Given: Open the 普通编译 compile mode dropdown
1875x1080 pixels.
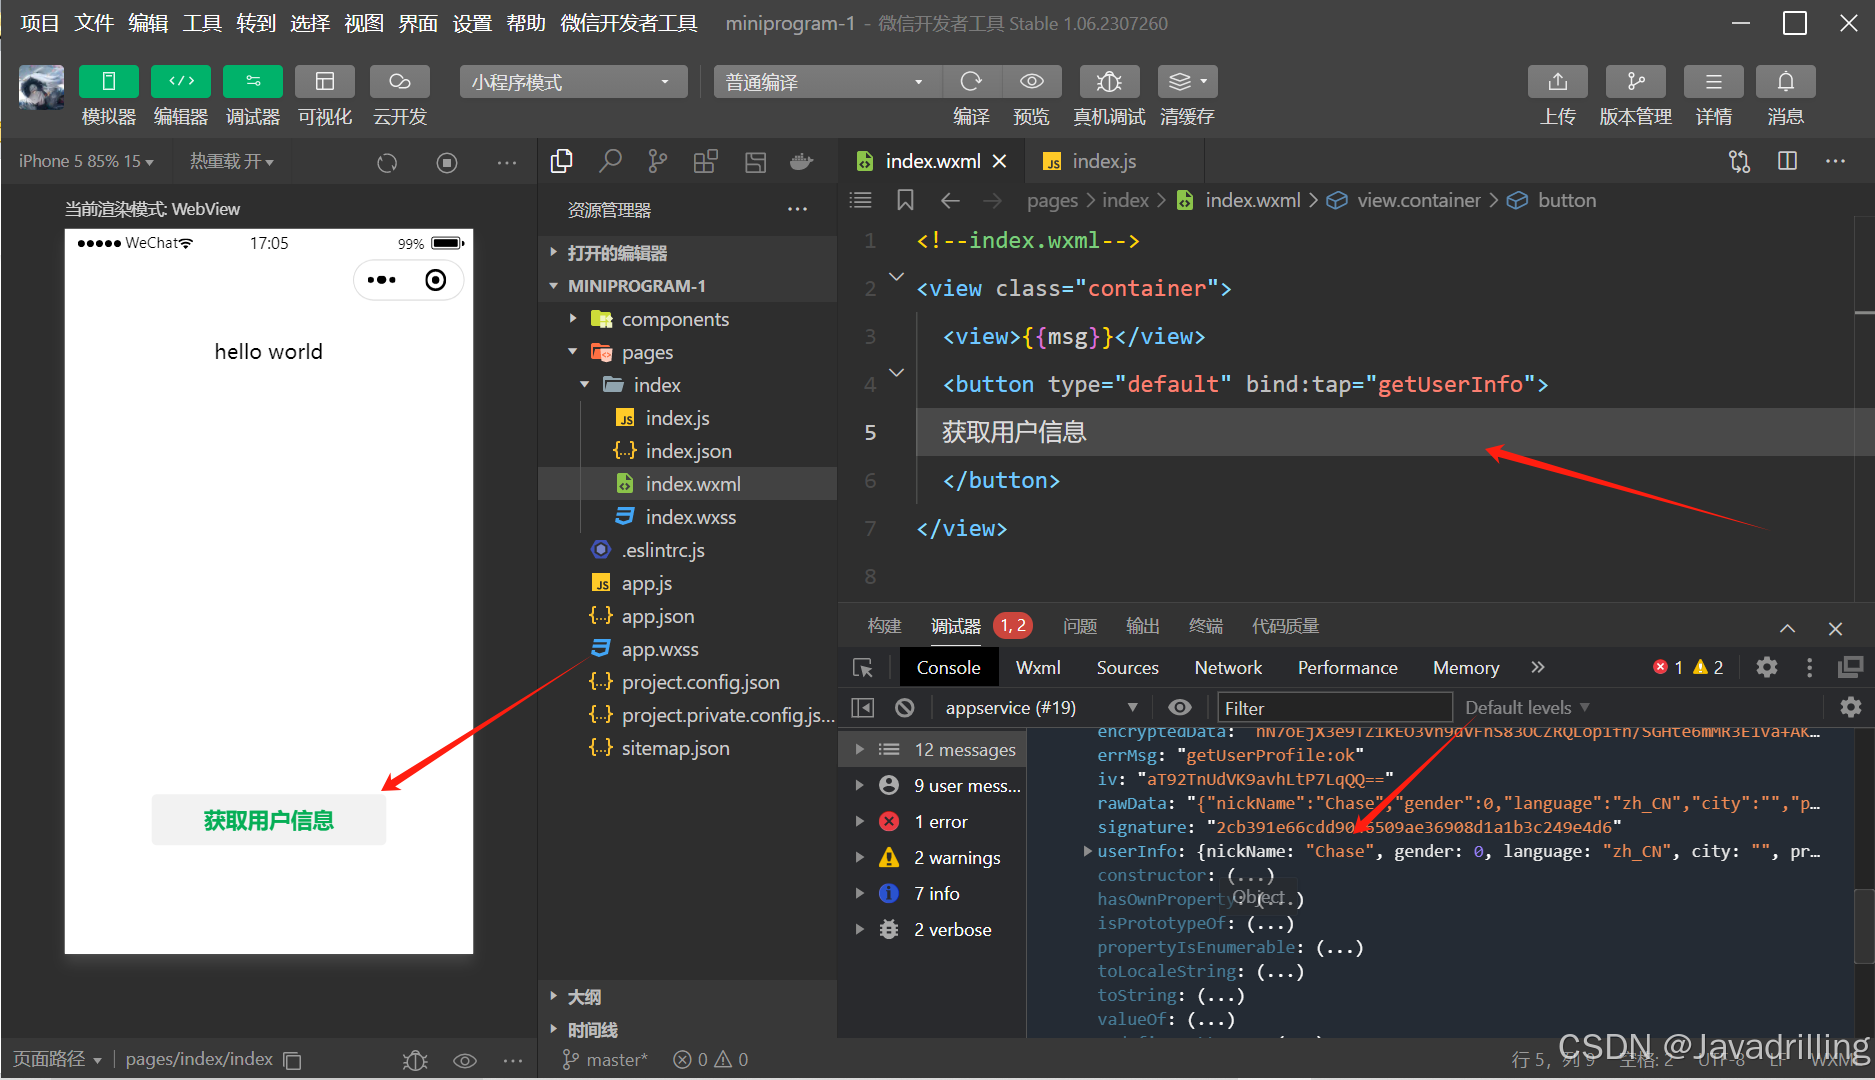Looking at the screenshot, I should [x=827, y=82].
